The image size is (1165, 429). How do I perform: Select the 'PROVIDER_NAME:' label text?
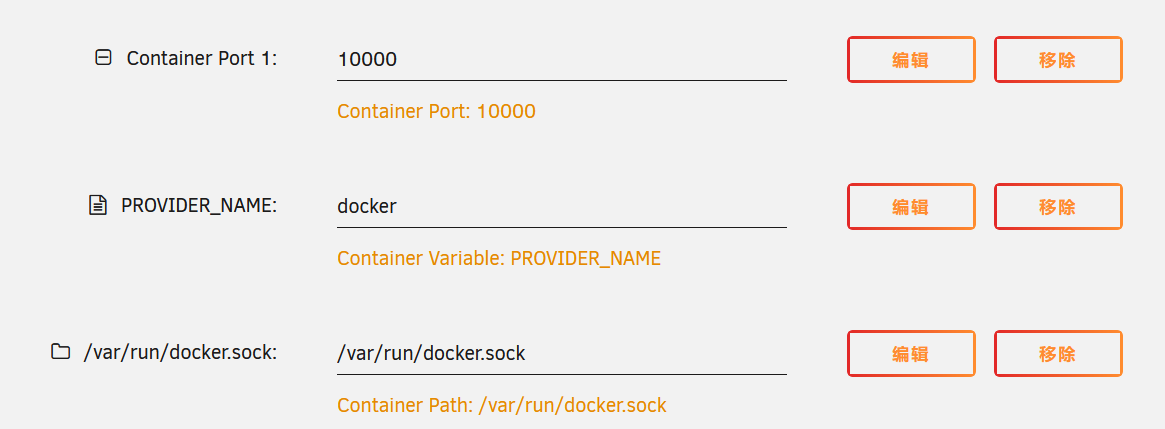tap(199, 206)
